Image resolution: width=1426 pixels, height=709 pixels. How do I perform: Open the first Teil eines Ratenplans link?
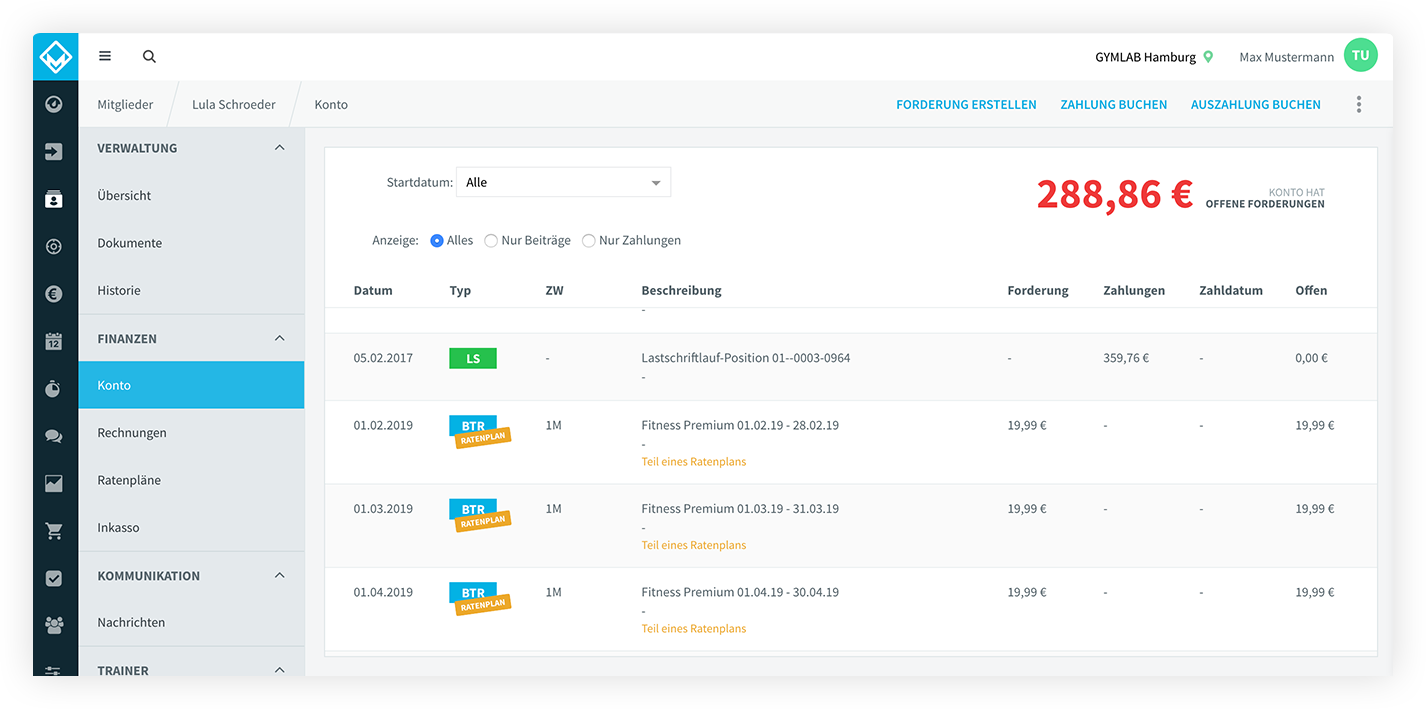(x=694, y=462)
